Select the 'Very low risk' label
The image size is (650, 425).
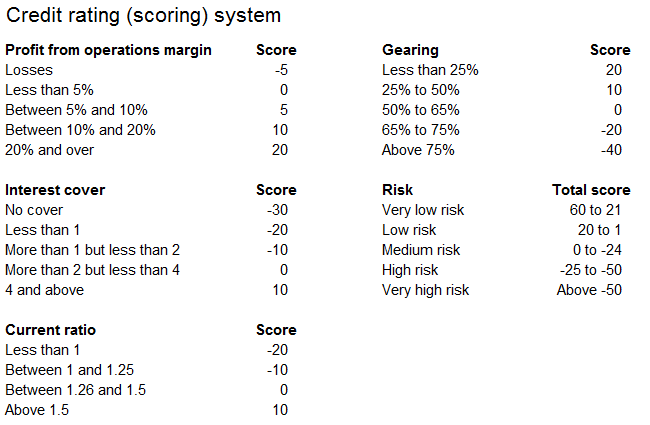[x=423, y=210]
